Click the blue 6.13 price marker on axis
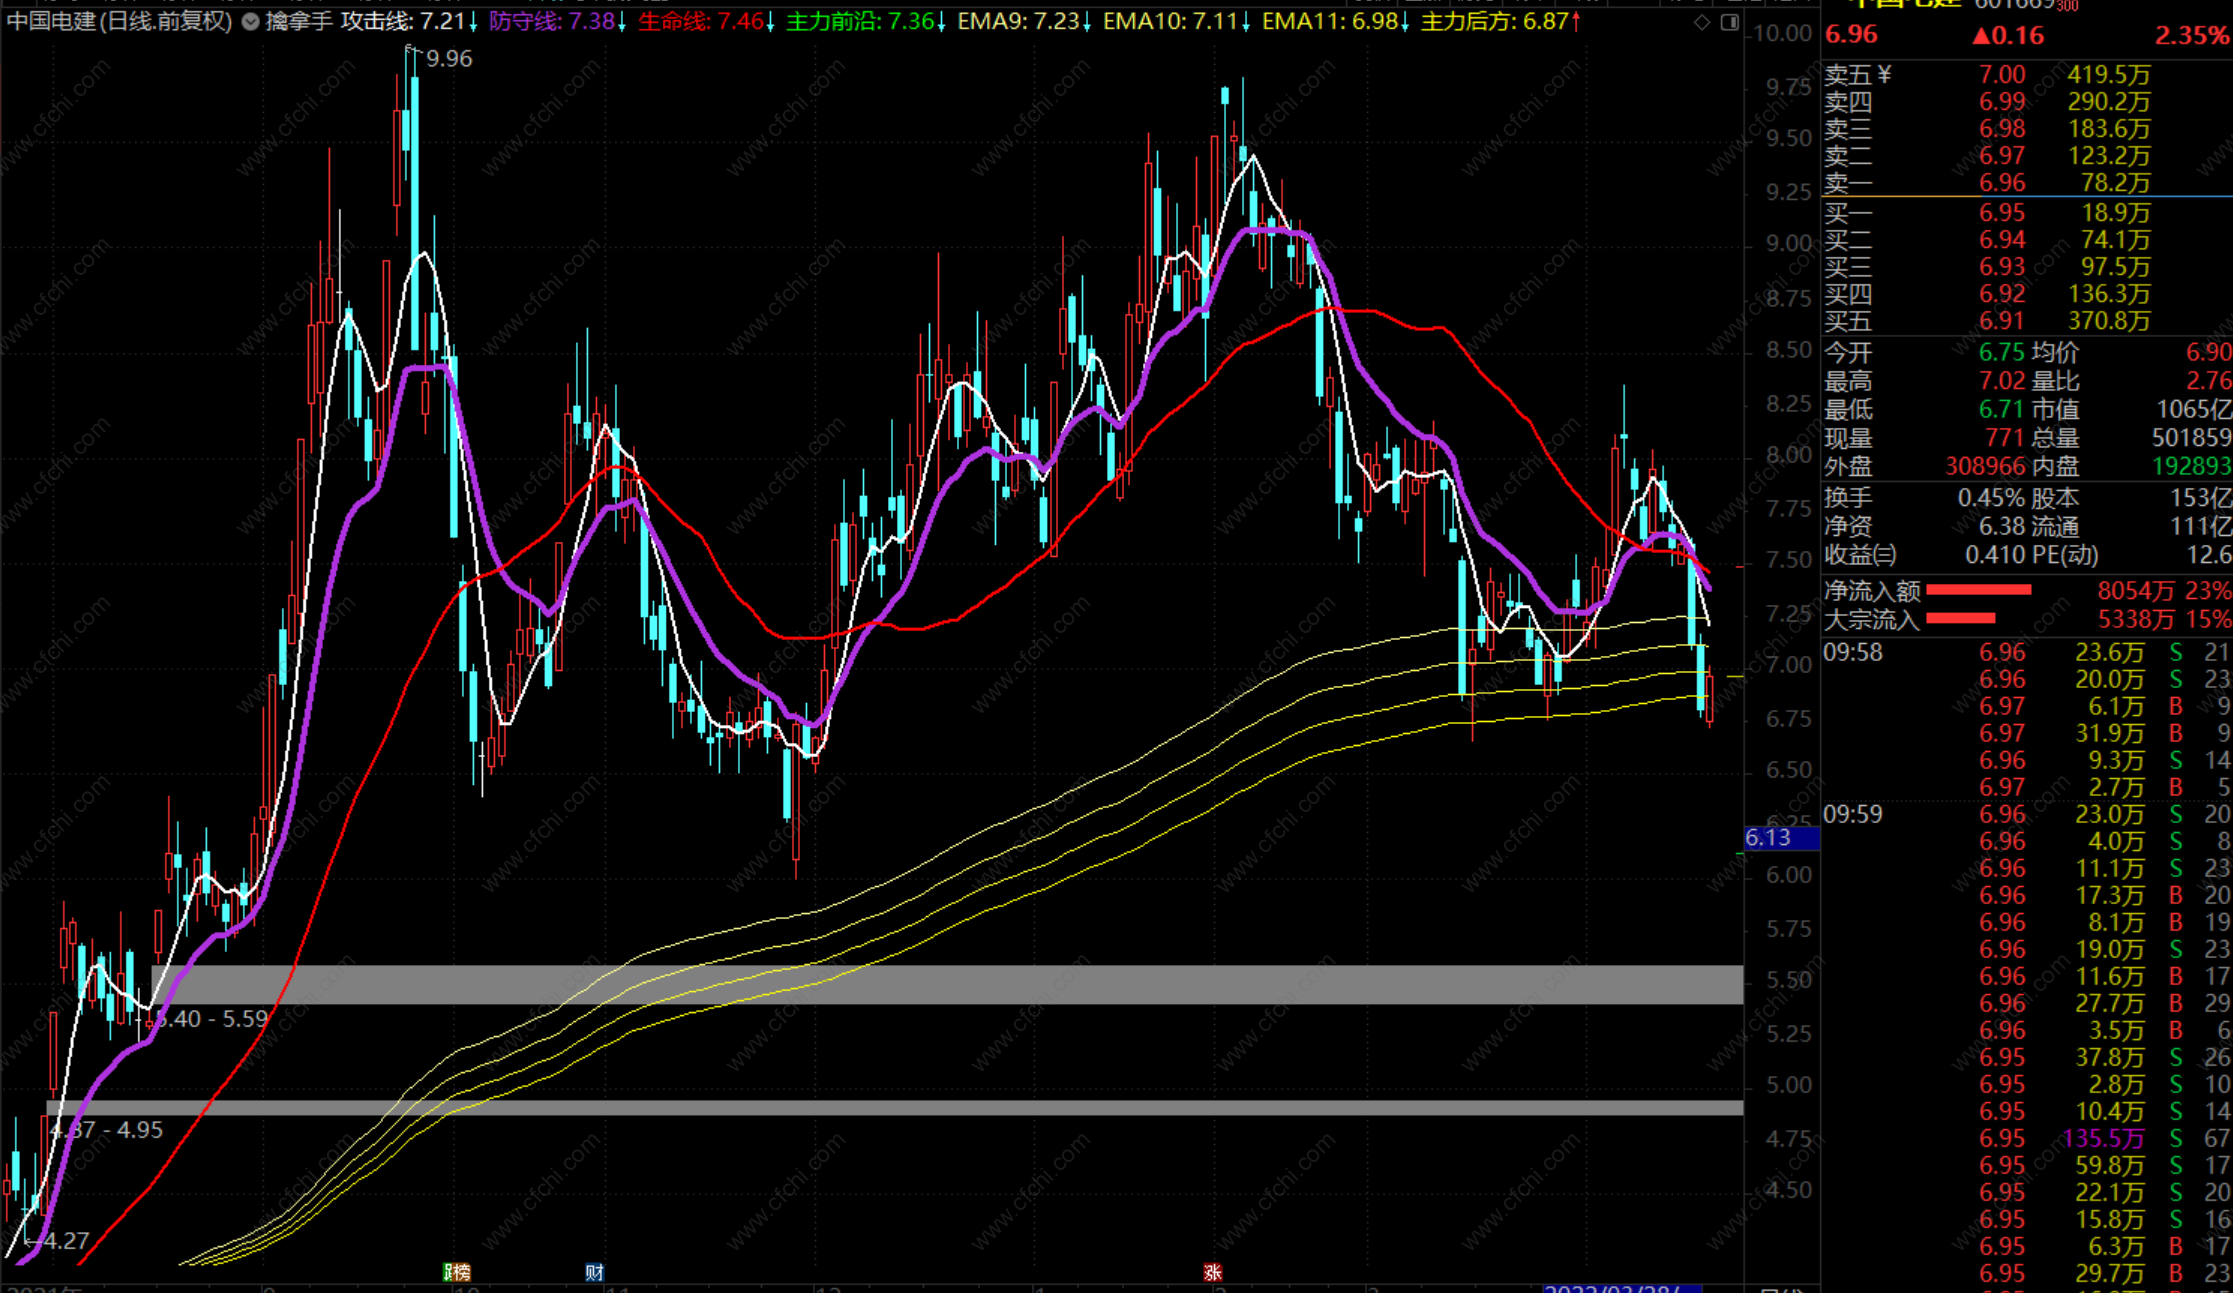 point(1780,838)
